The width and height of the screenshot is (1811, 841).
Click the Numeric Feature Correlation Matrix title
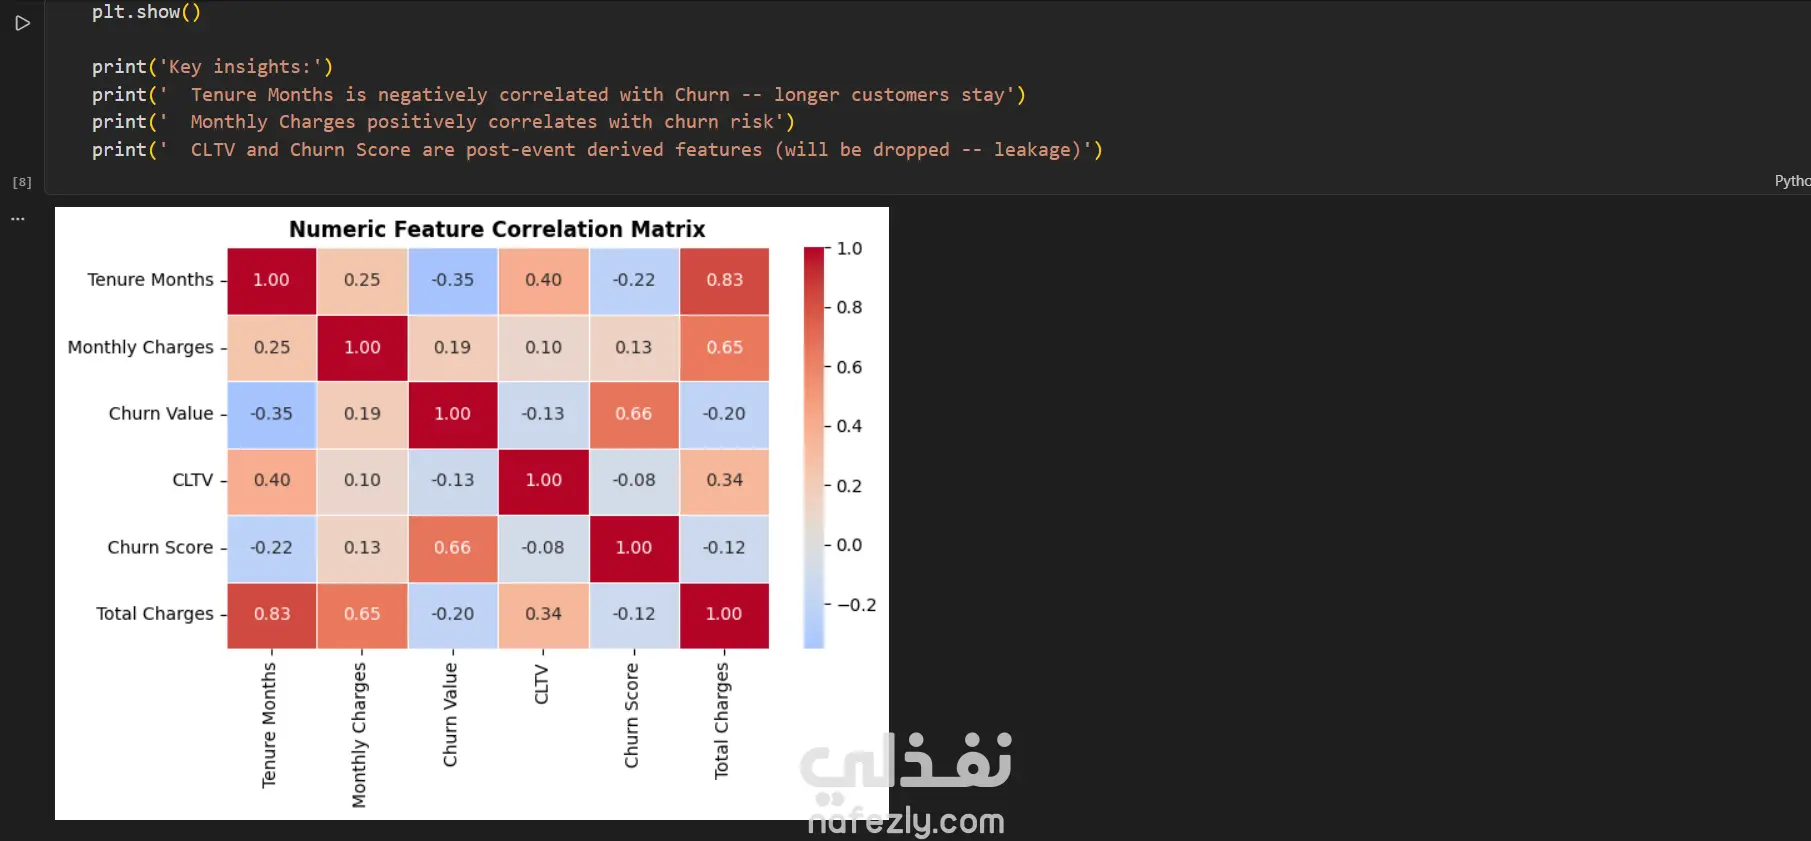(497, 229)
